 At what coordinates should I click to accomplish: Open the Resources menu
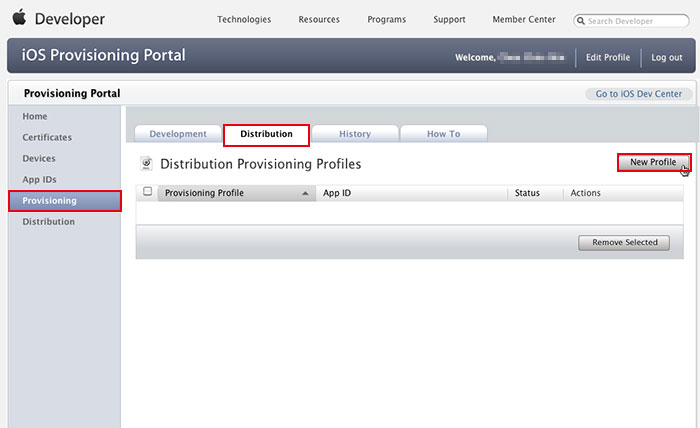[319, 20]
